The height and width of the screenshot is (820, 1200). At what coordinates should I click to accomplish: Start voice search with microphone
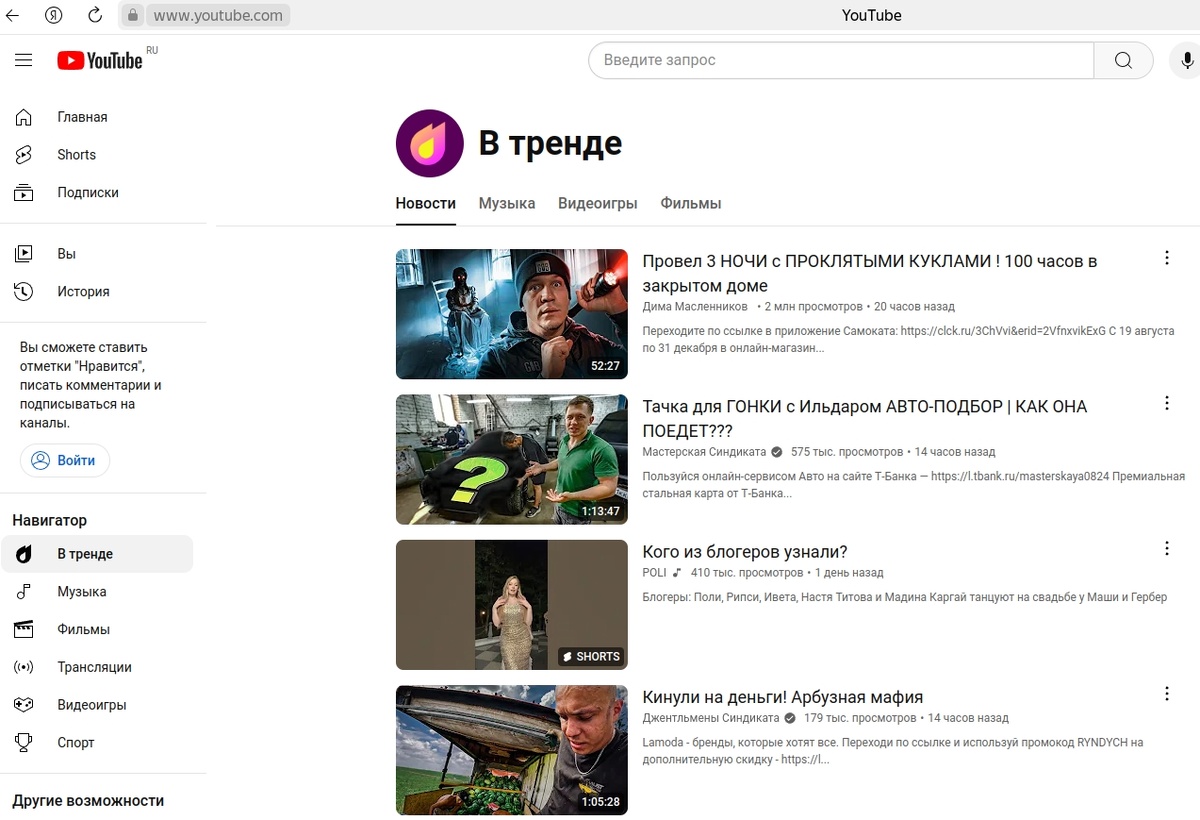(x=1187, y=60)
